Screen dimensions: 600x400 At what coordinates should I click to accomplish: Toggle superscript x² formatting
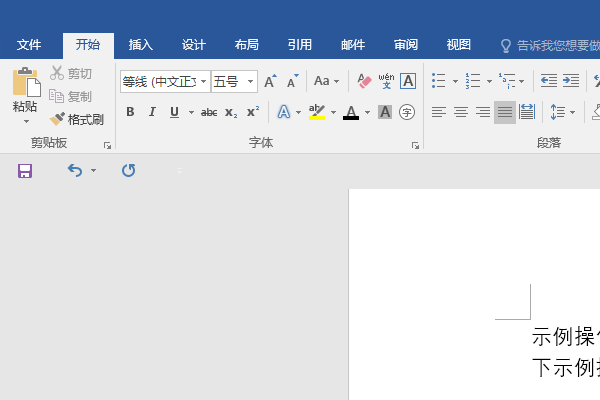253,112
